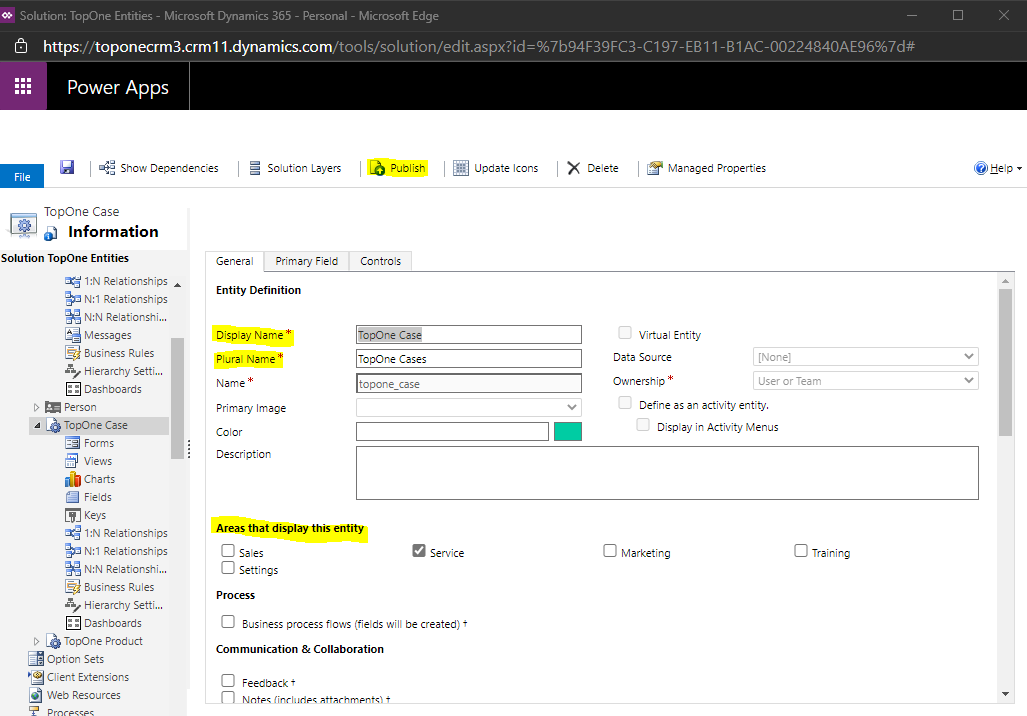Select Show Dependencies in the toolbar
The height and width of the screenshot is (716, 1027).
160,167
